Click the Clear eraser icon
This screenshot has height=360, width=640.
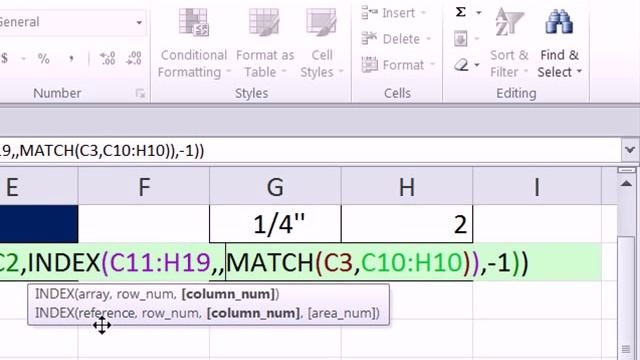[461, 64]
